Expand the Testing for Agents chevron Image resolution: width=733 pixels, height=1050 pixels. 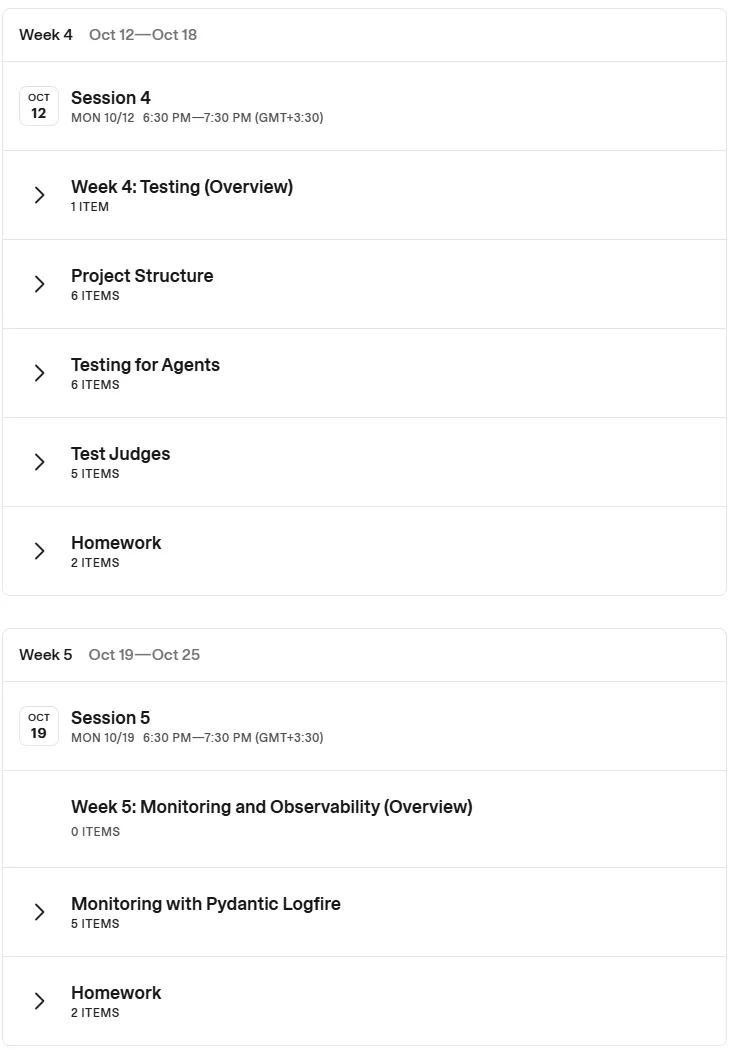[39, 373]
